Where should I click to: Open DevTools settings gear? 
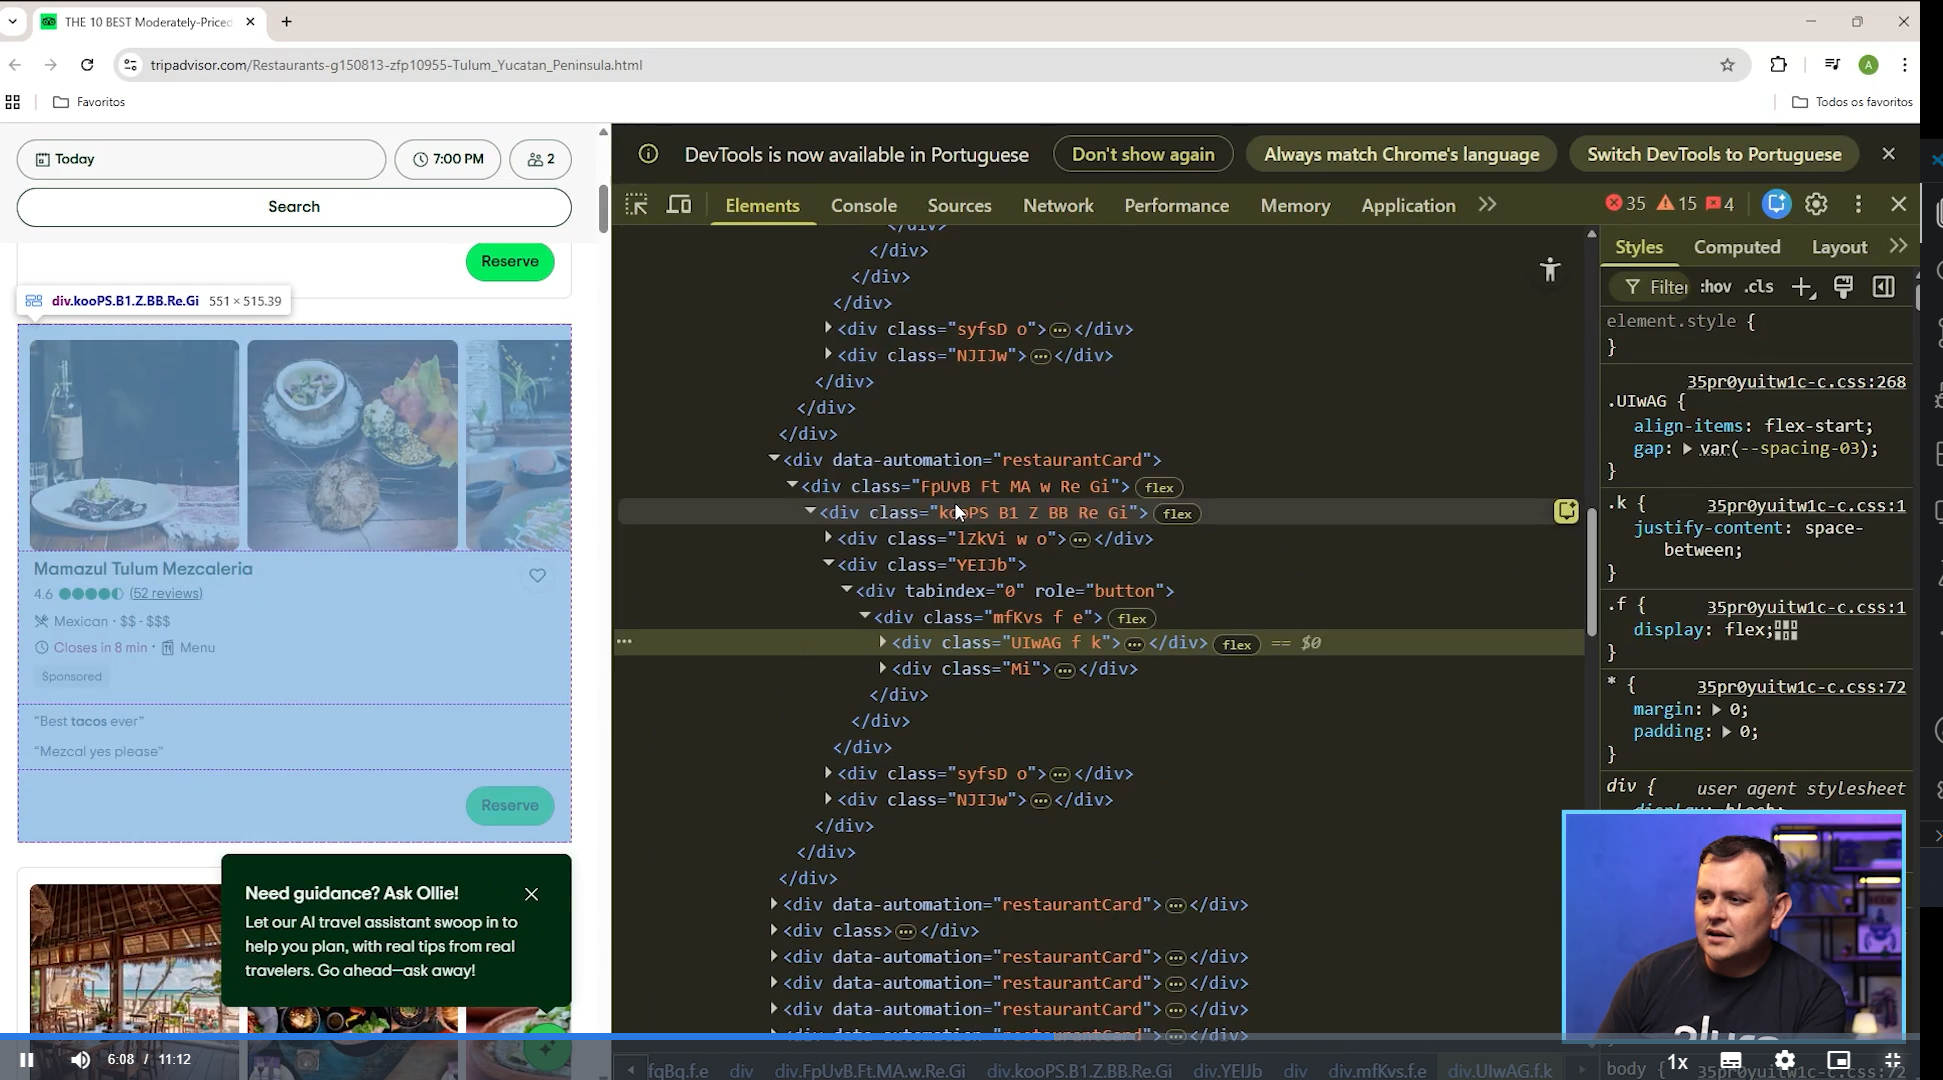[x=1816, y=204]
